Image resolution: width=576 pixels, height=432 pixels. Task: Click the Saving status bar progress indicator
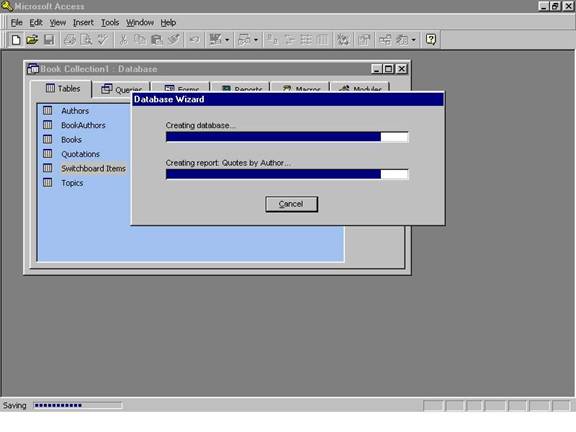(x=77, y=405)
